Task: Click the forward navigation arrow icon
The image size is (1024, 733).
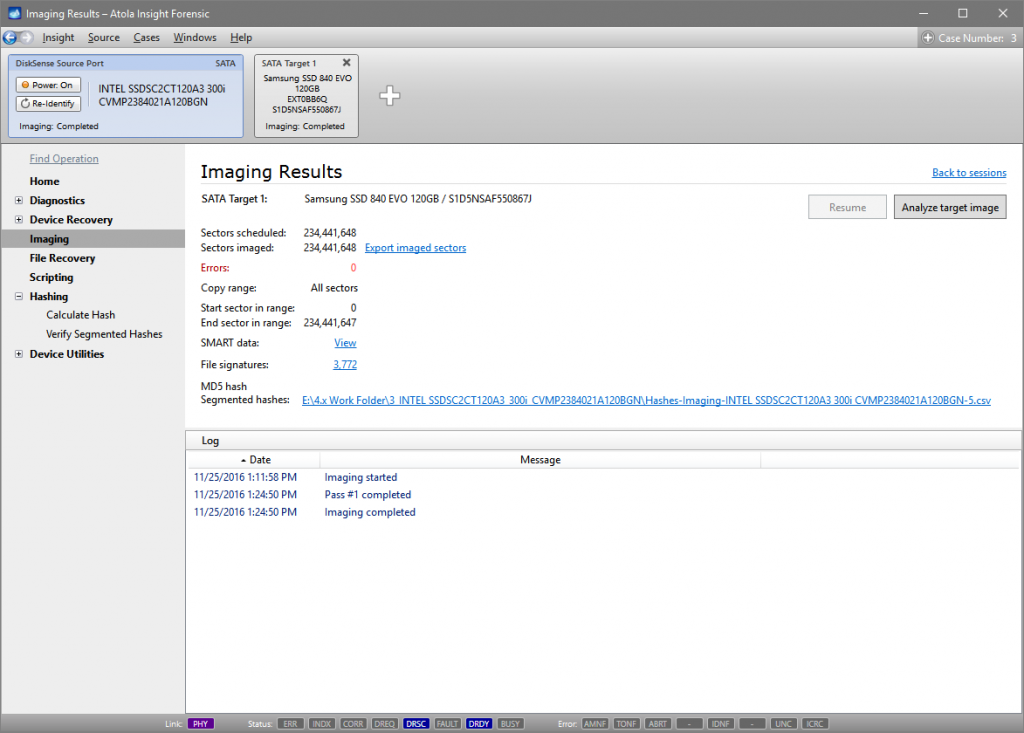Action: [24, 36]
